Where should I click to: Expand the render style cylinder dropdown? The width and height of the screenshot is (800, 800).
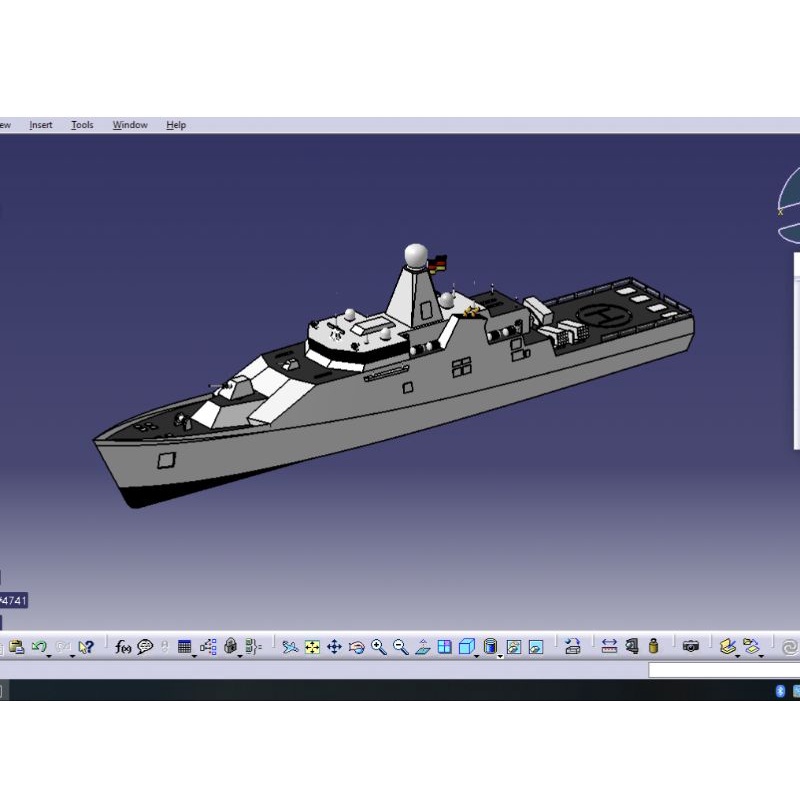[500, 656]
